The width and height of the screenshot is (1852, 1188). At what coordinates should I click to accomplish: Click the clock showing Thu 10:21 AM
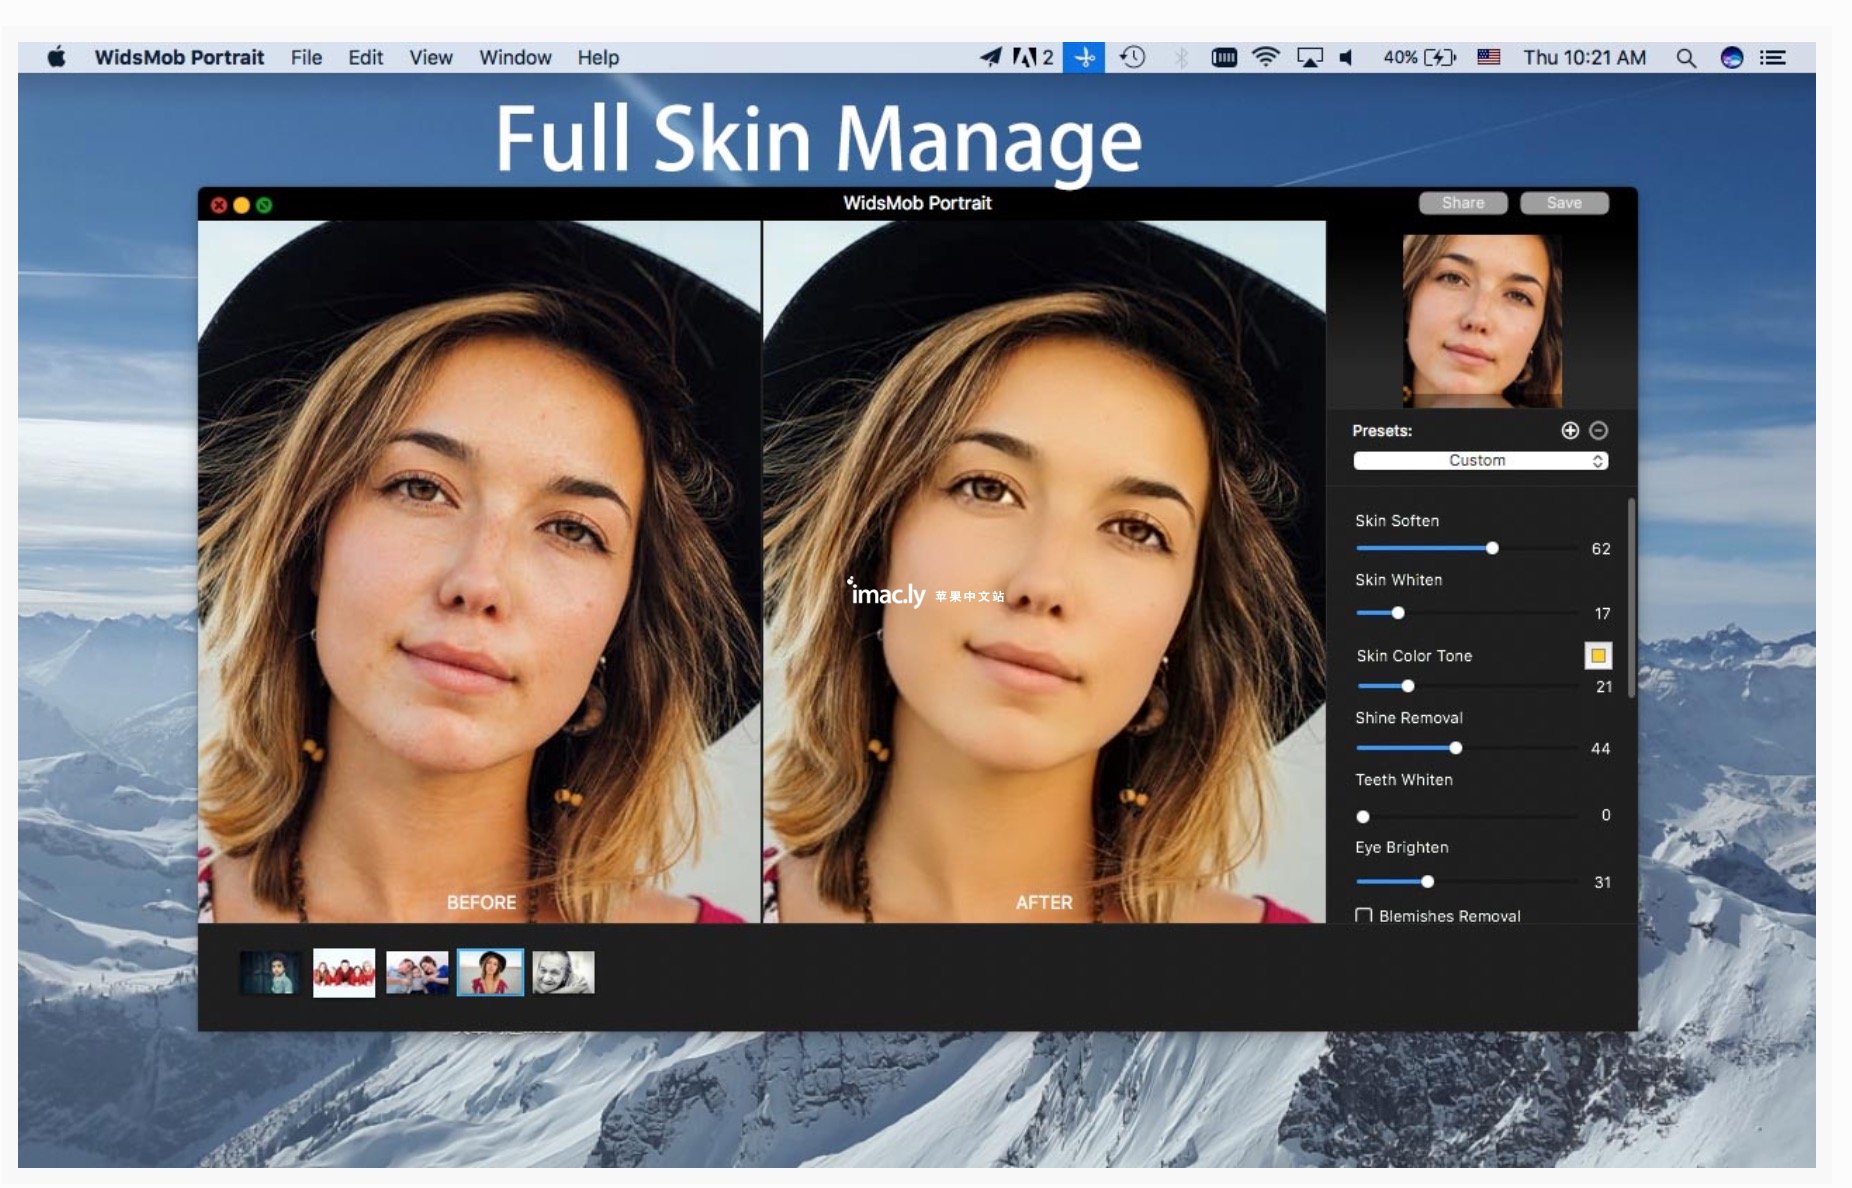[x=1584, y=57]
